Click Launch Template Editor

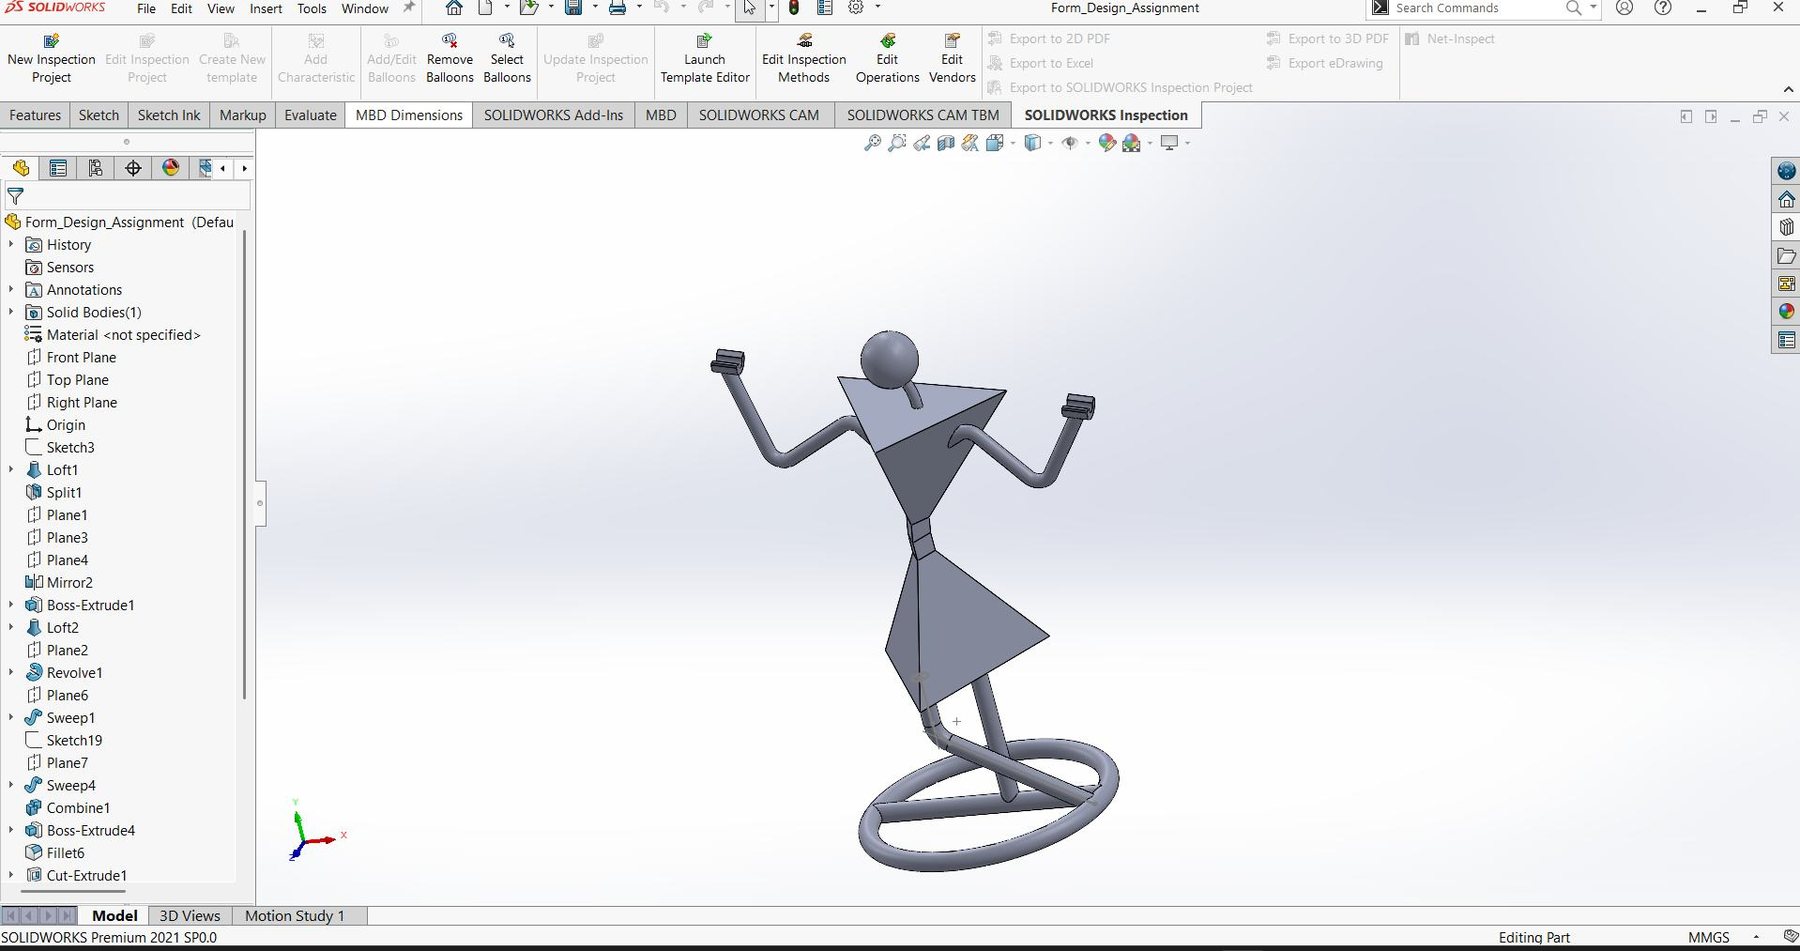coord(705,59)
